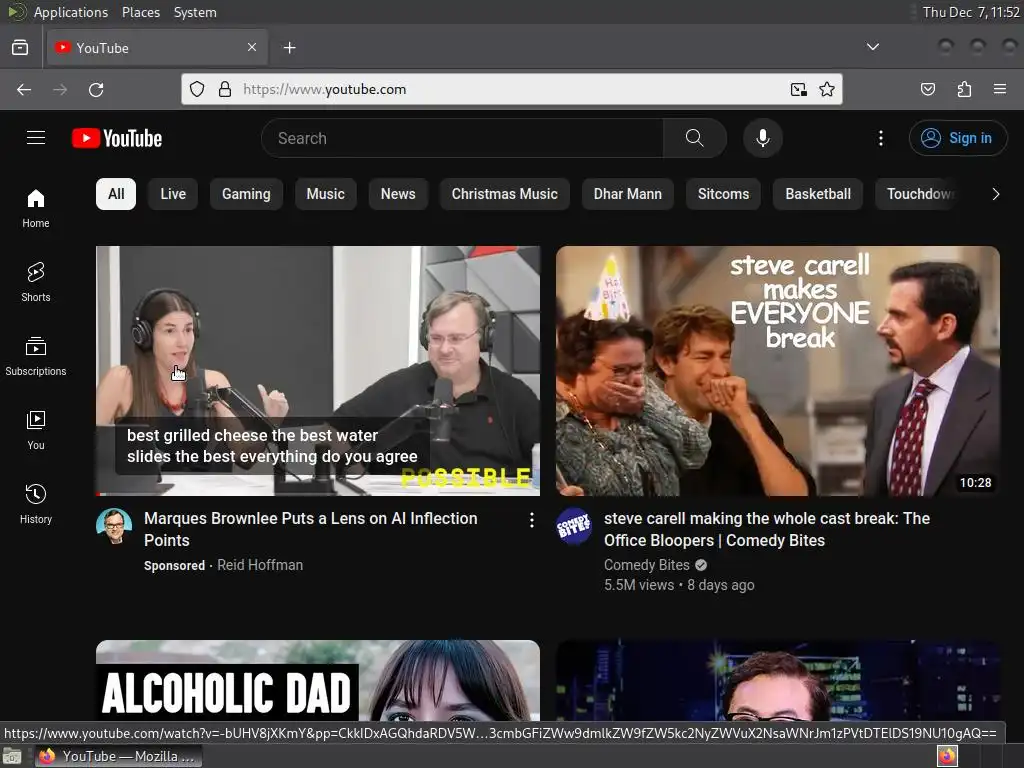The height and width of the screenshot is (768, 1024).
Task: Open the Pocket save icon
Action: pos(928,89)
